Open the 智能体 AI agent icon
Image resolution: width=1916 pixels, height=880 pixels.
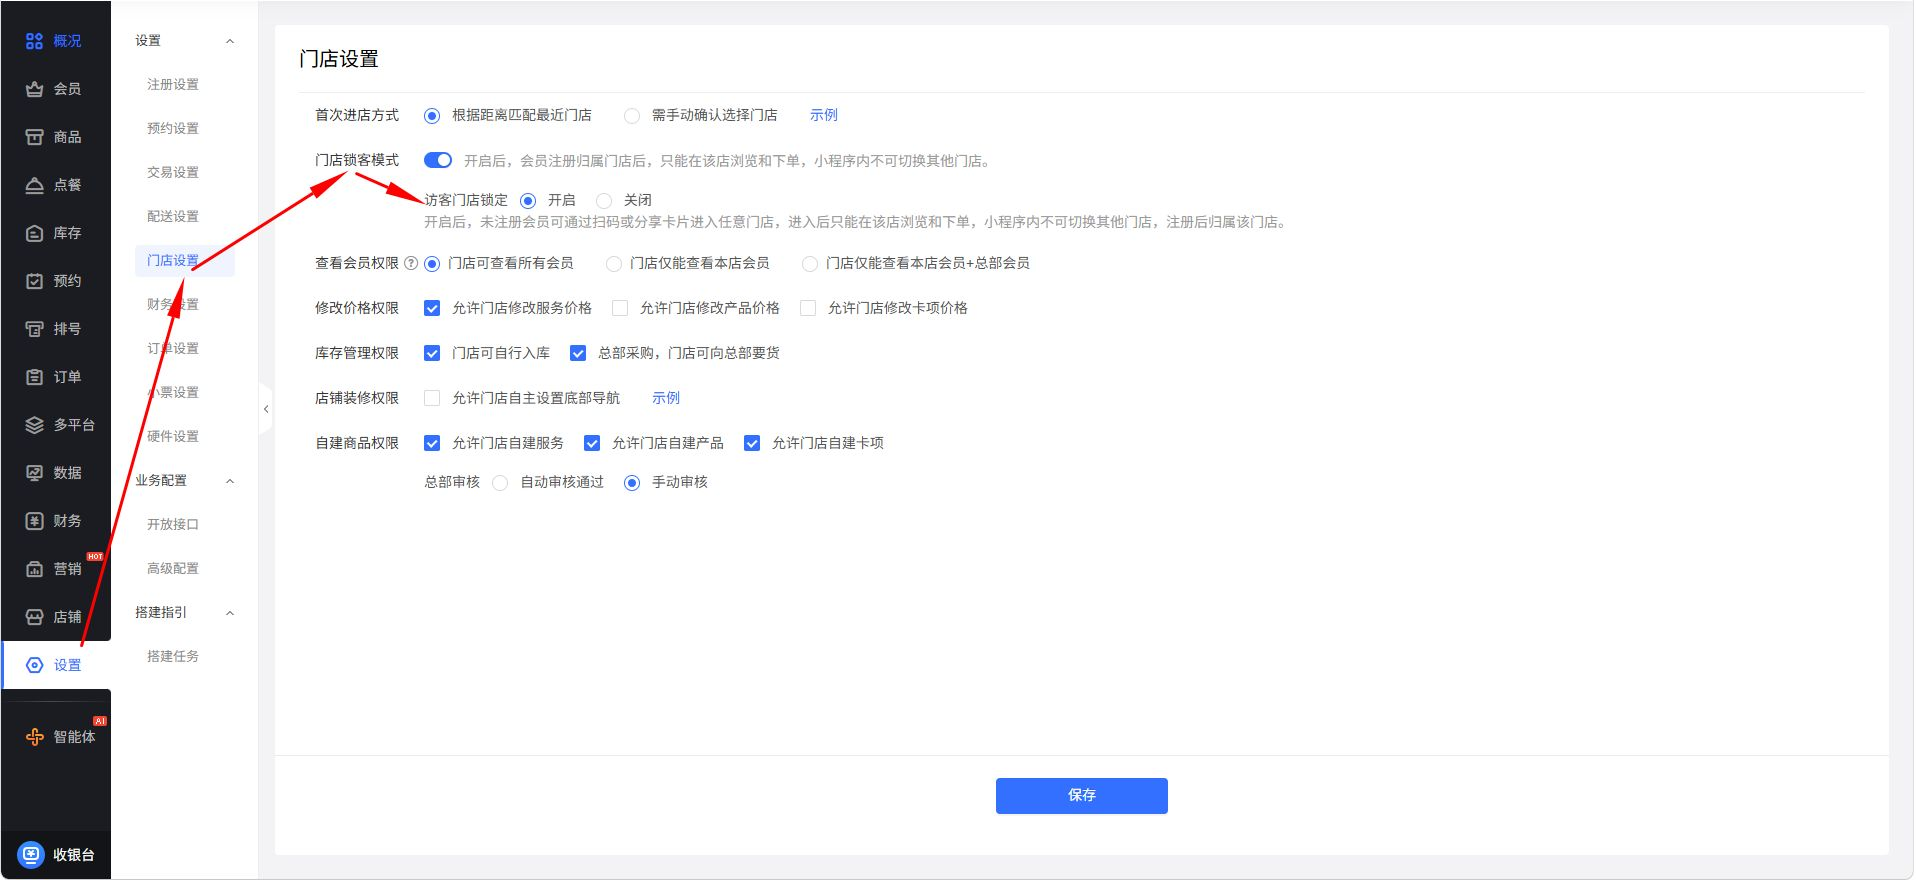[x=34, y=737]
